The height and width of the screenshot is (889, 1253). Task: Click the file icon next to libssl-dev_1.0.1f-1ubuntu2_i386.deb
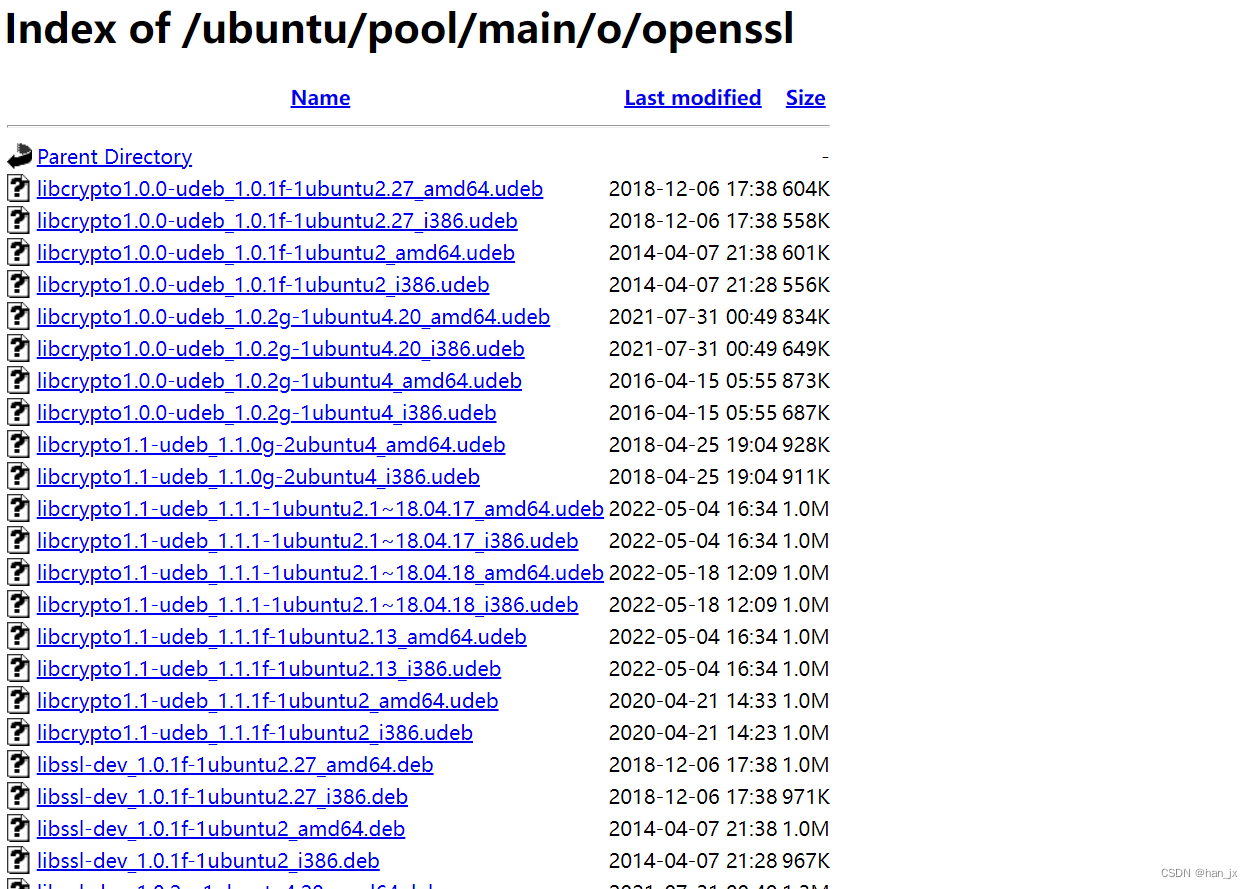click(18, 860)
